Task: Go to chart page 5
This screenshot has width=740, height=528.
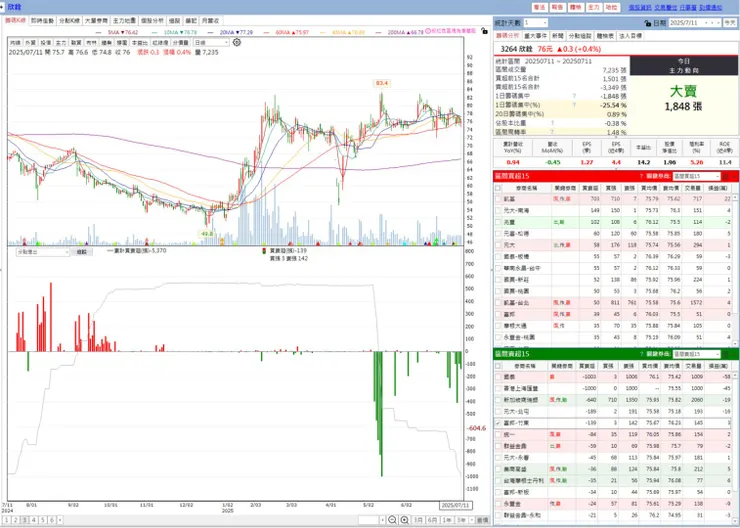Action: 42,520
